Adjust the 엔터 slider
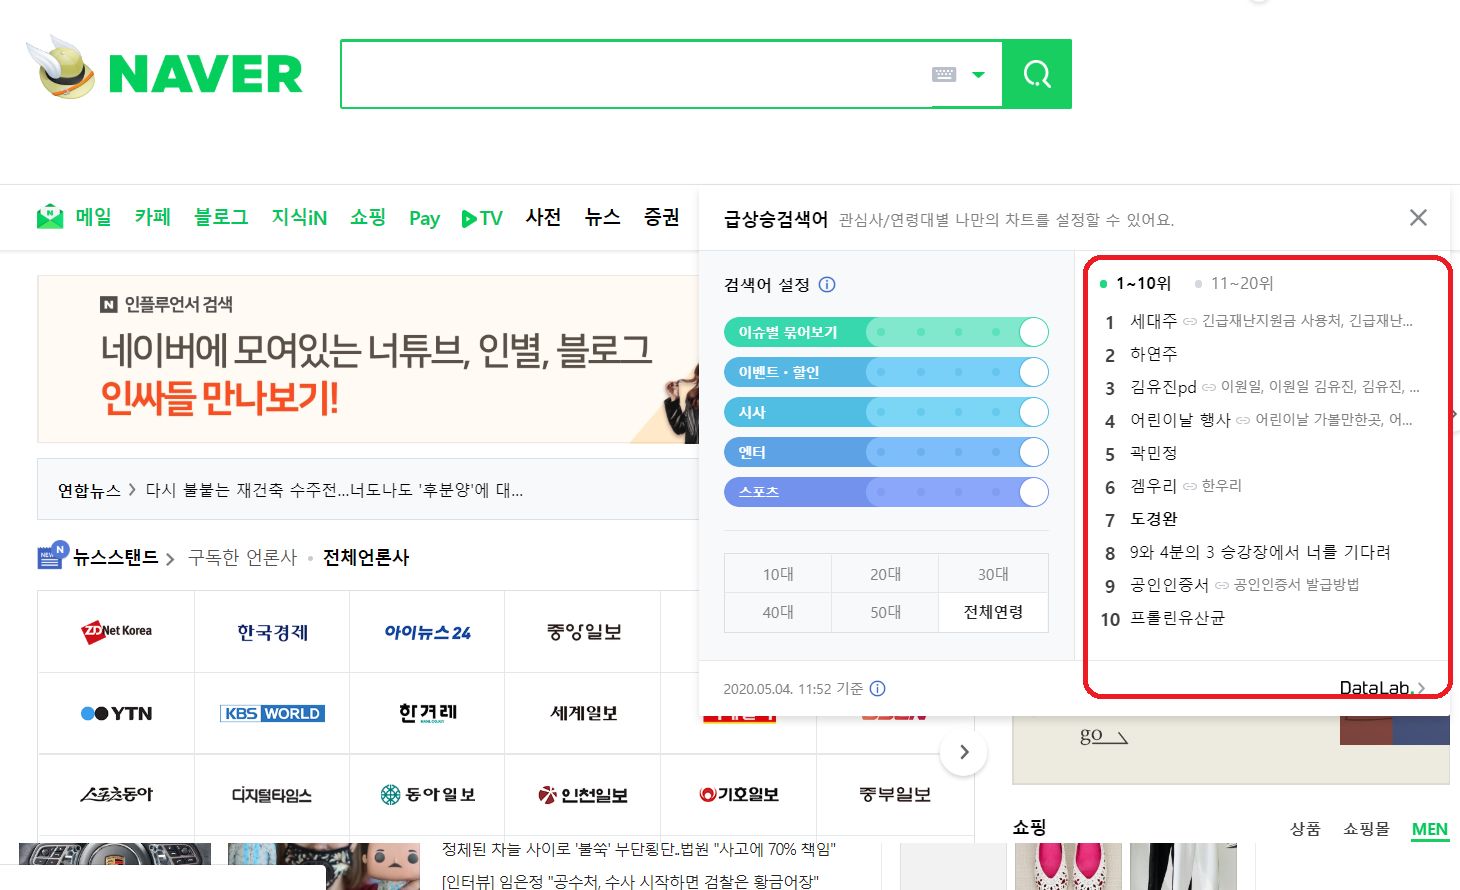This screenshot has height=890, width=1460. point(886,452)
